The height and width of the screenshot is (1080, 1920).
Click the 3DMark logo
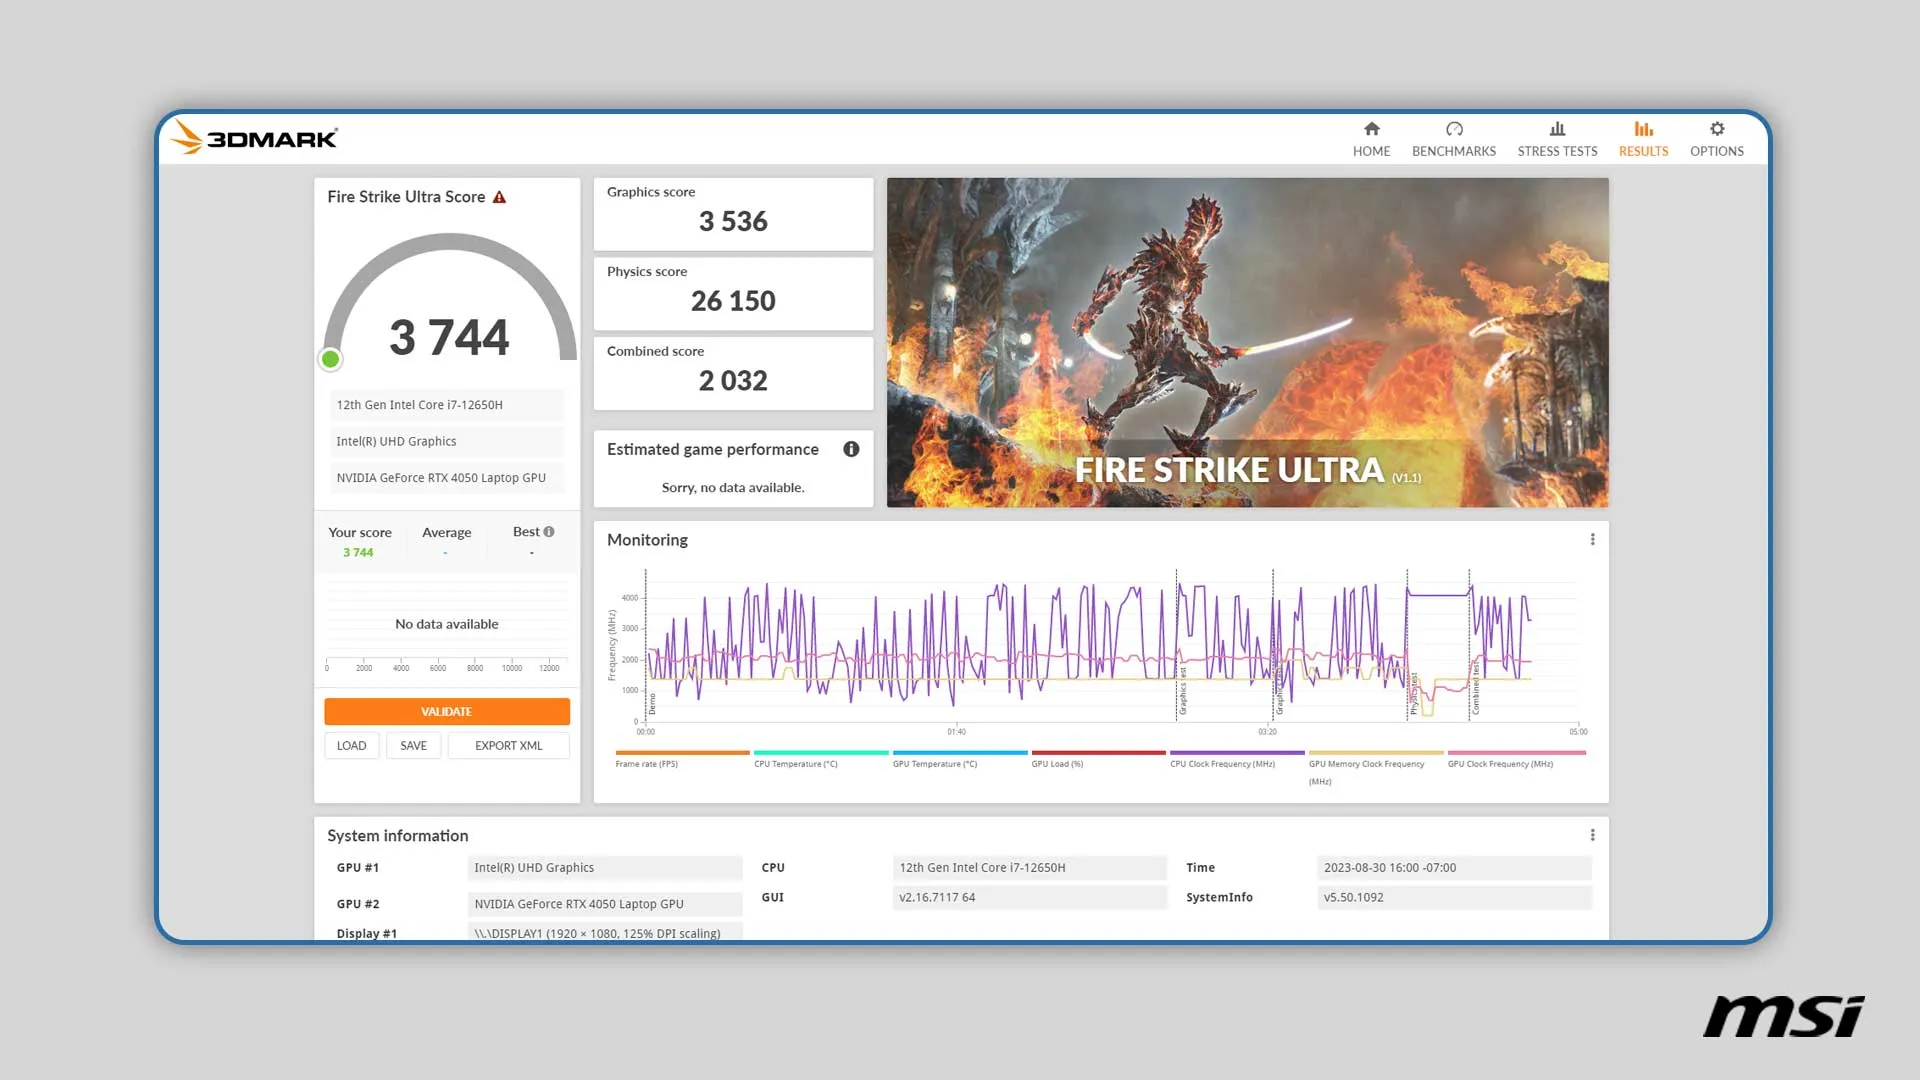point(254,137)
